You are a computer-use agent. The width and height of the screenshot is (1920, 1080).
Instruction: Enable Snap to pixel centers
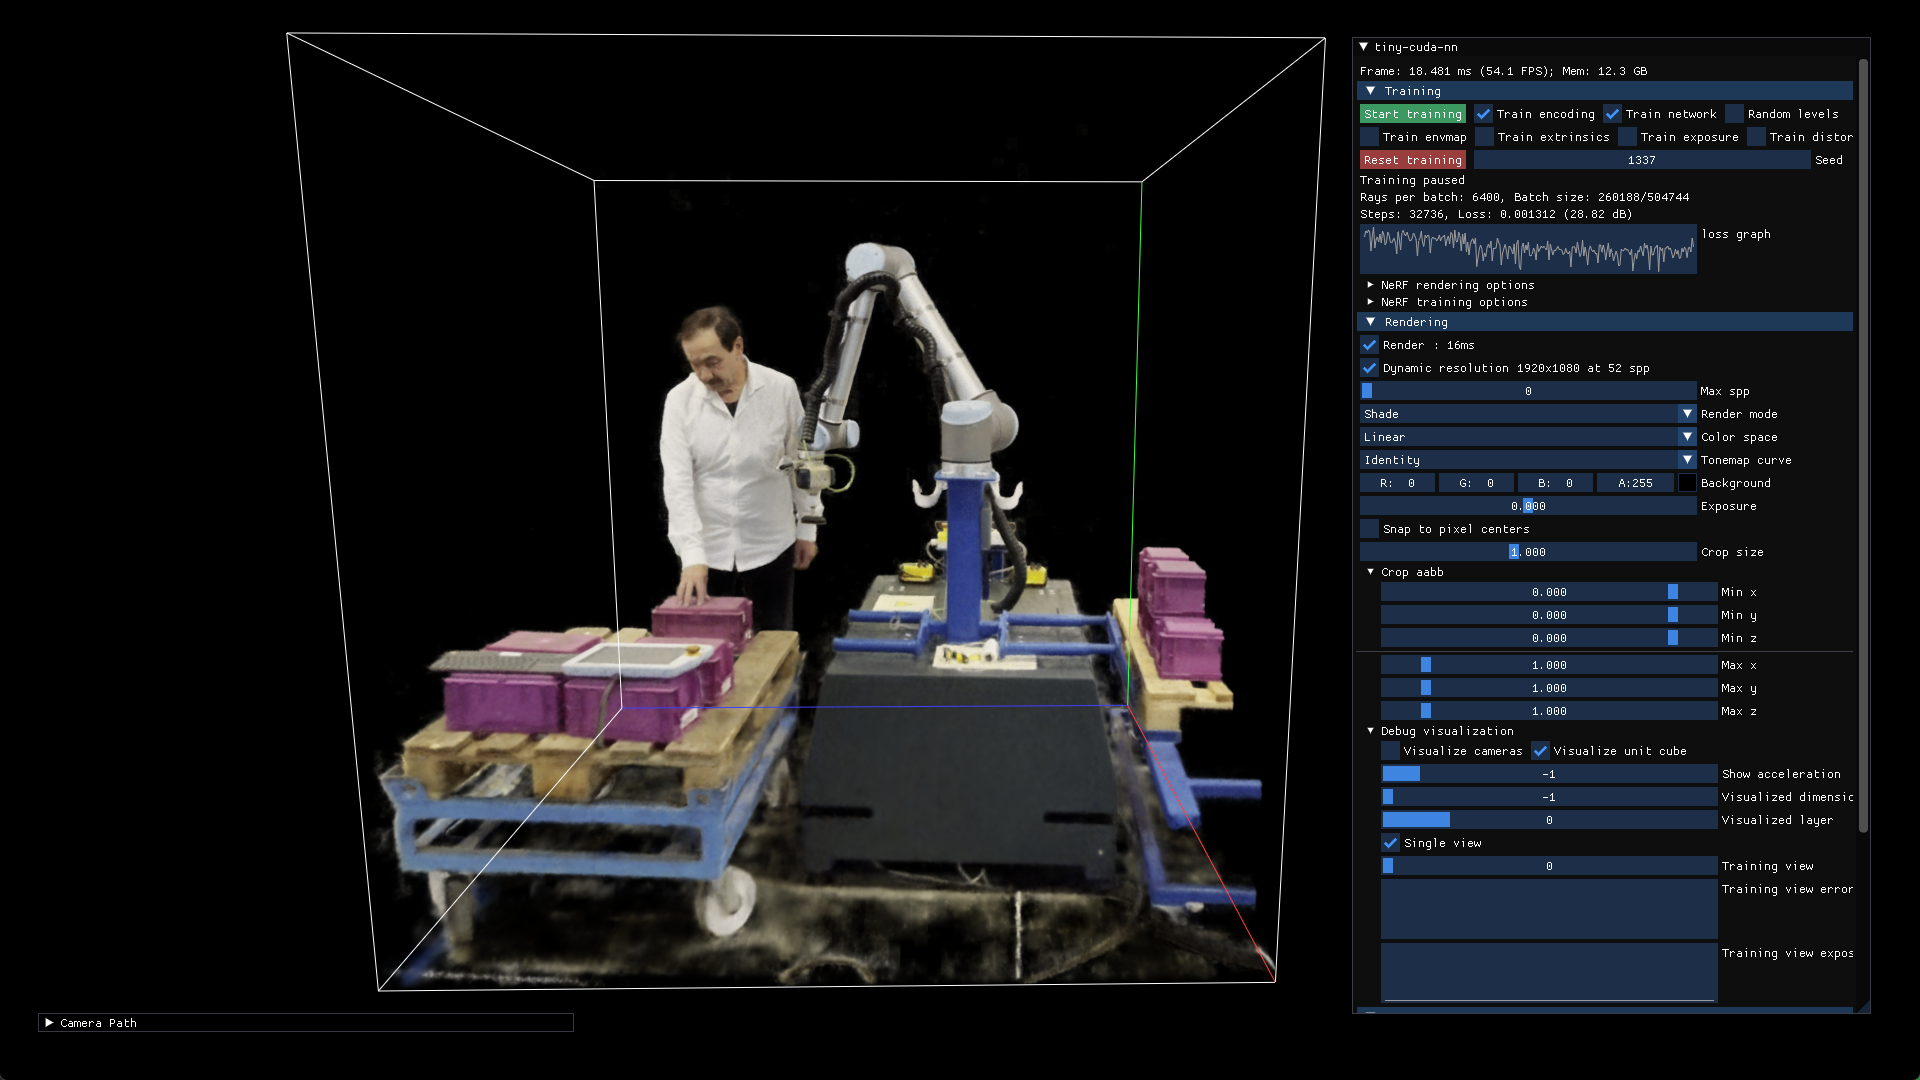[x=1368, y=528]
